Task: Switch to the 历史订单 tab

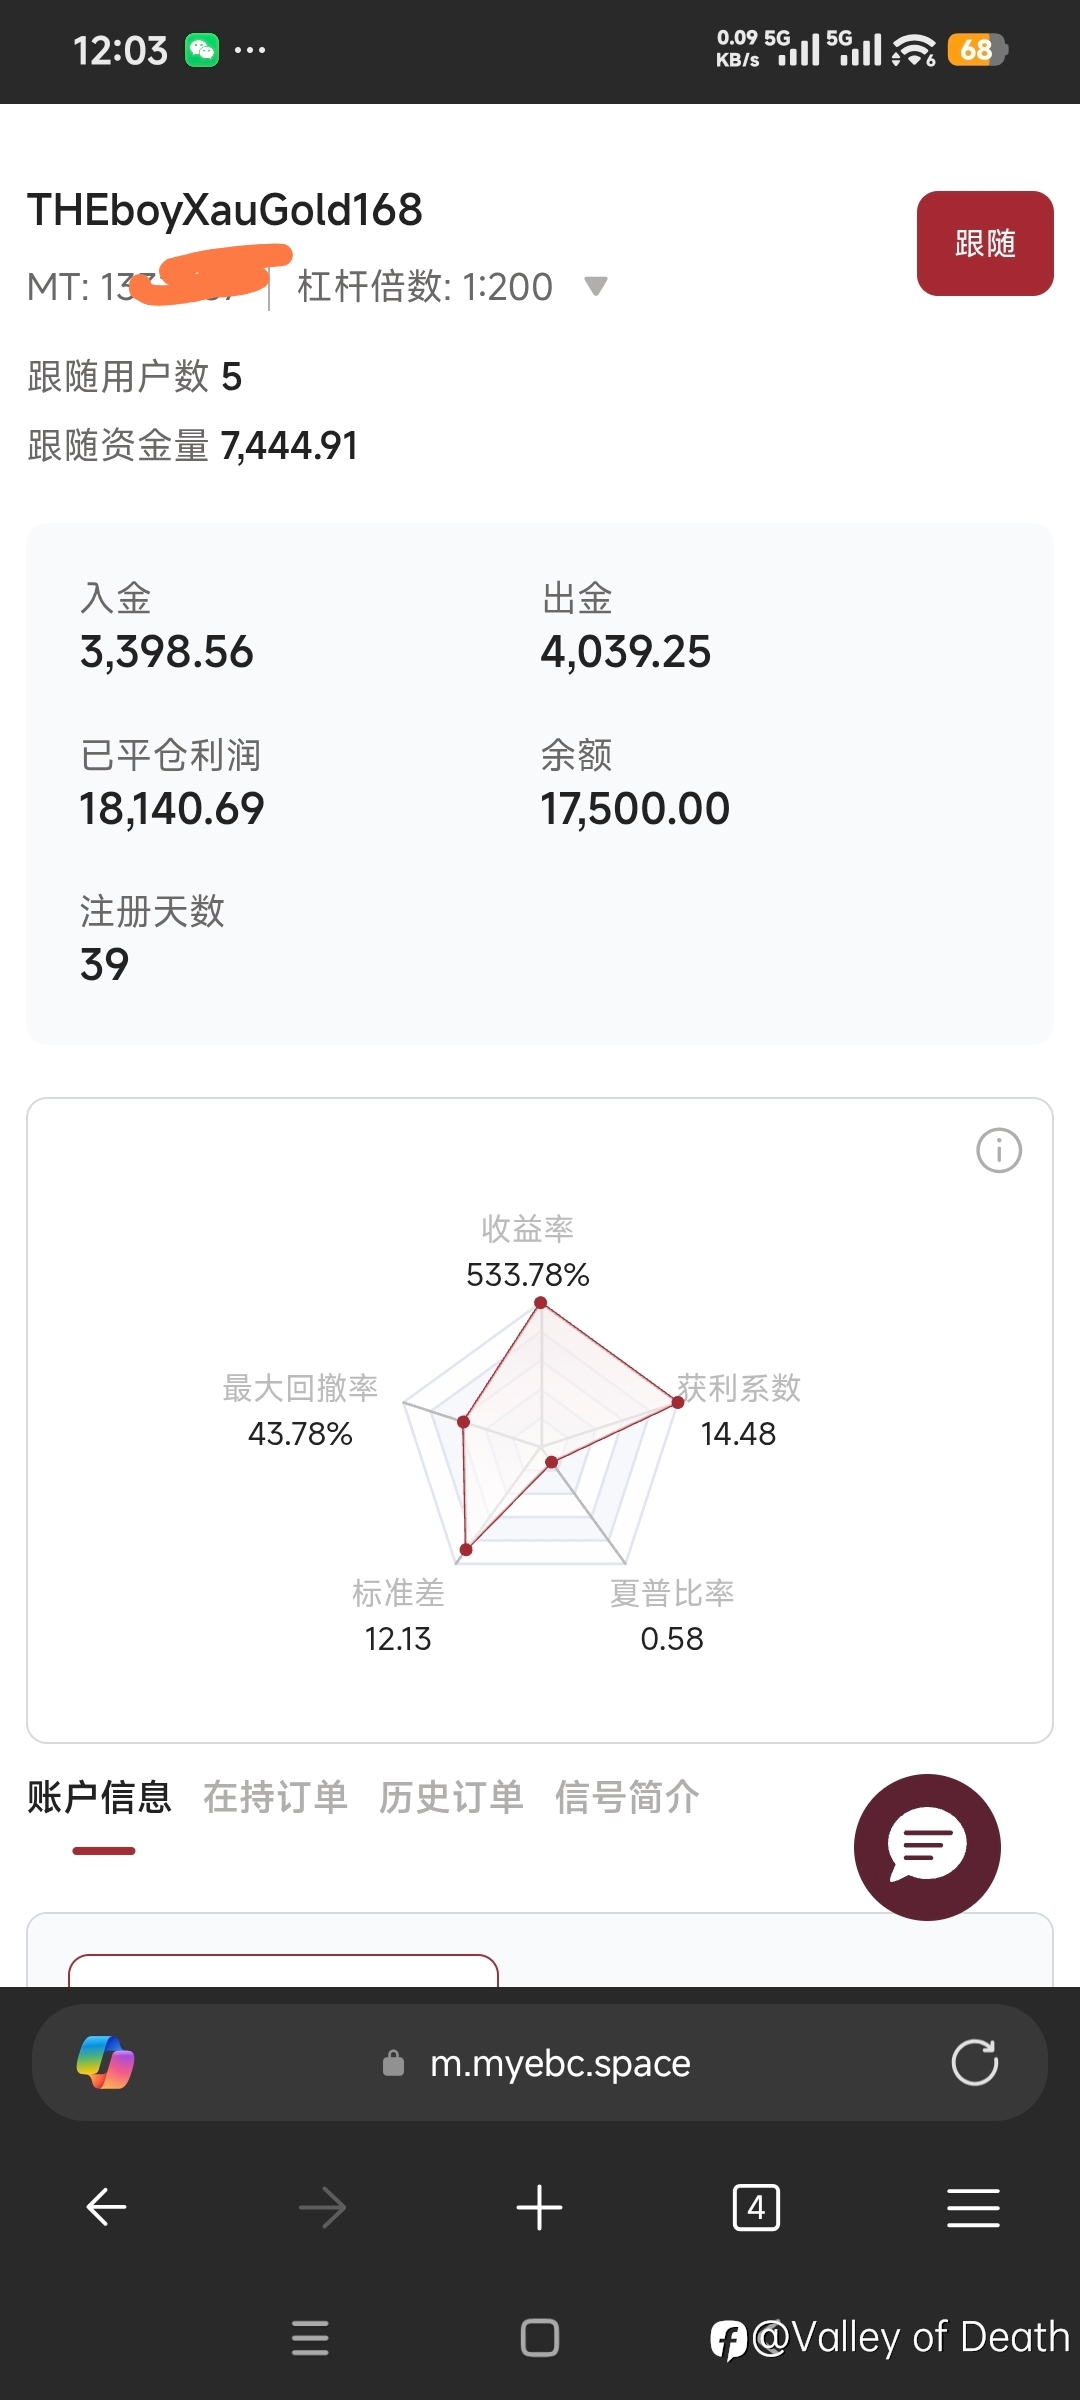Action: (x=451, y=1797)
